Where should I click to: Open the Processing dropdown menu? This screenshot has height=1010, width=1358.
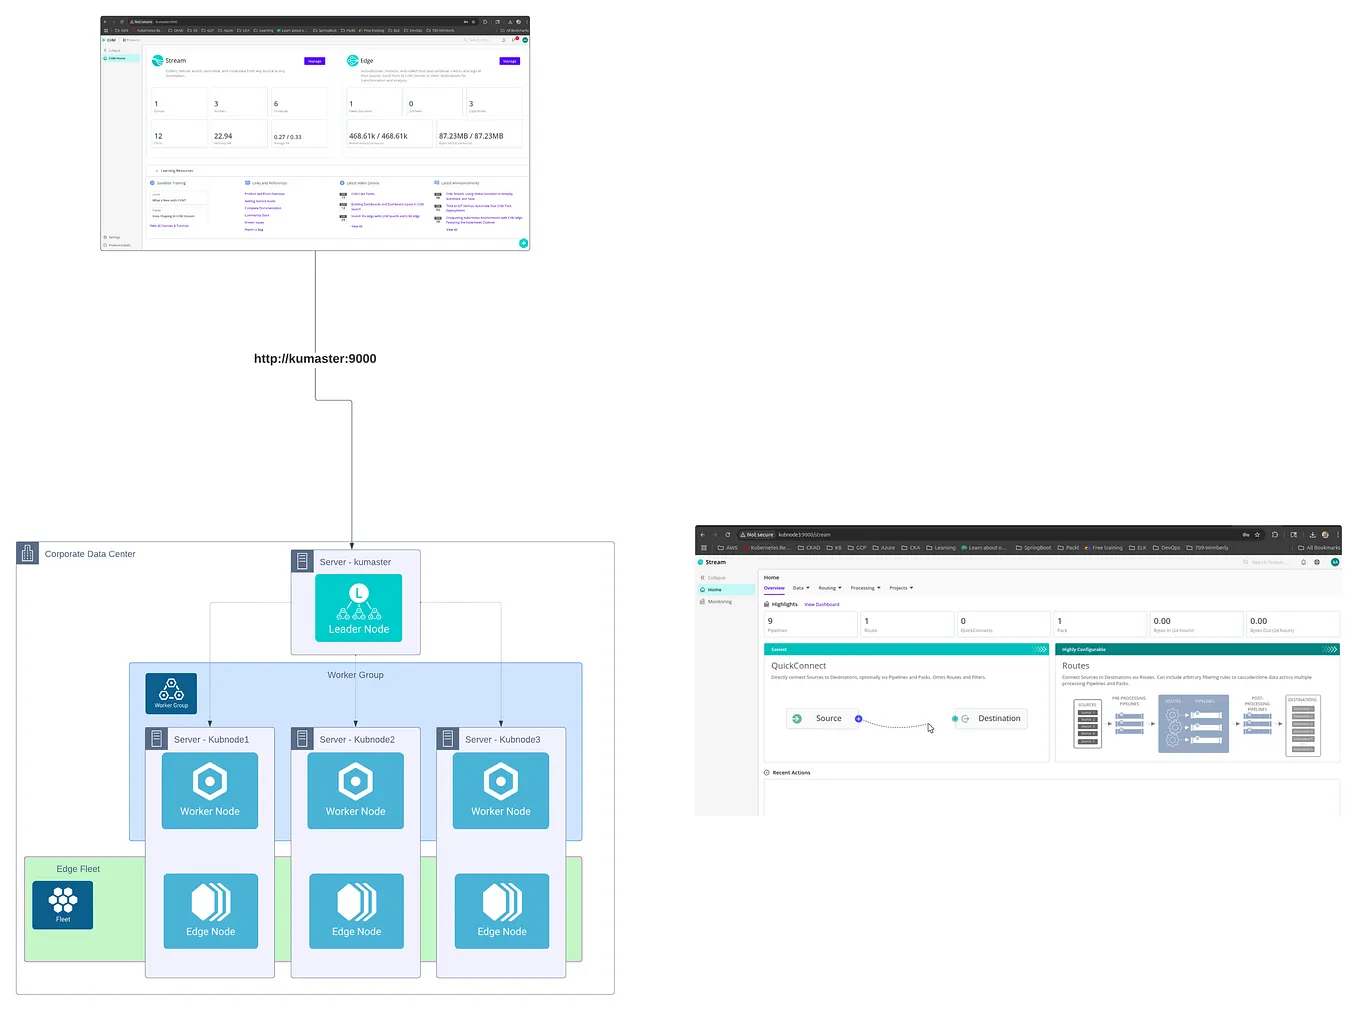[864, 588]
